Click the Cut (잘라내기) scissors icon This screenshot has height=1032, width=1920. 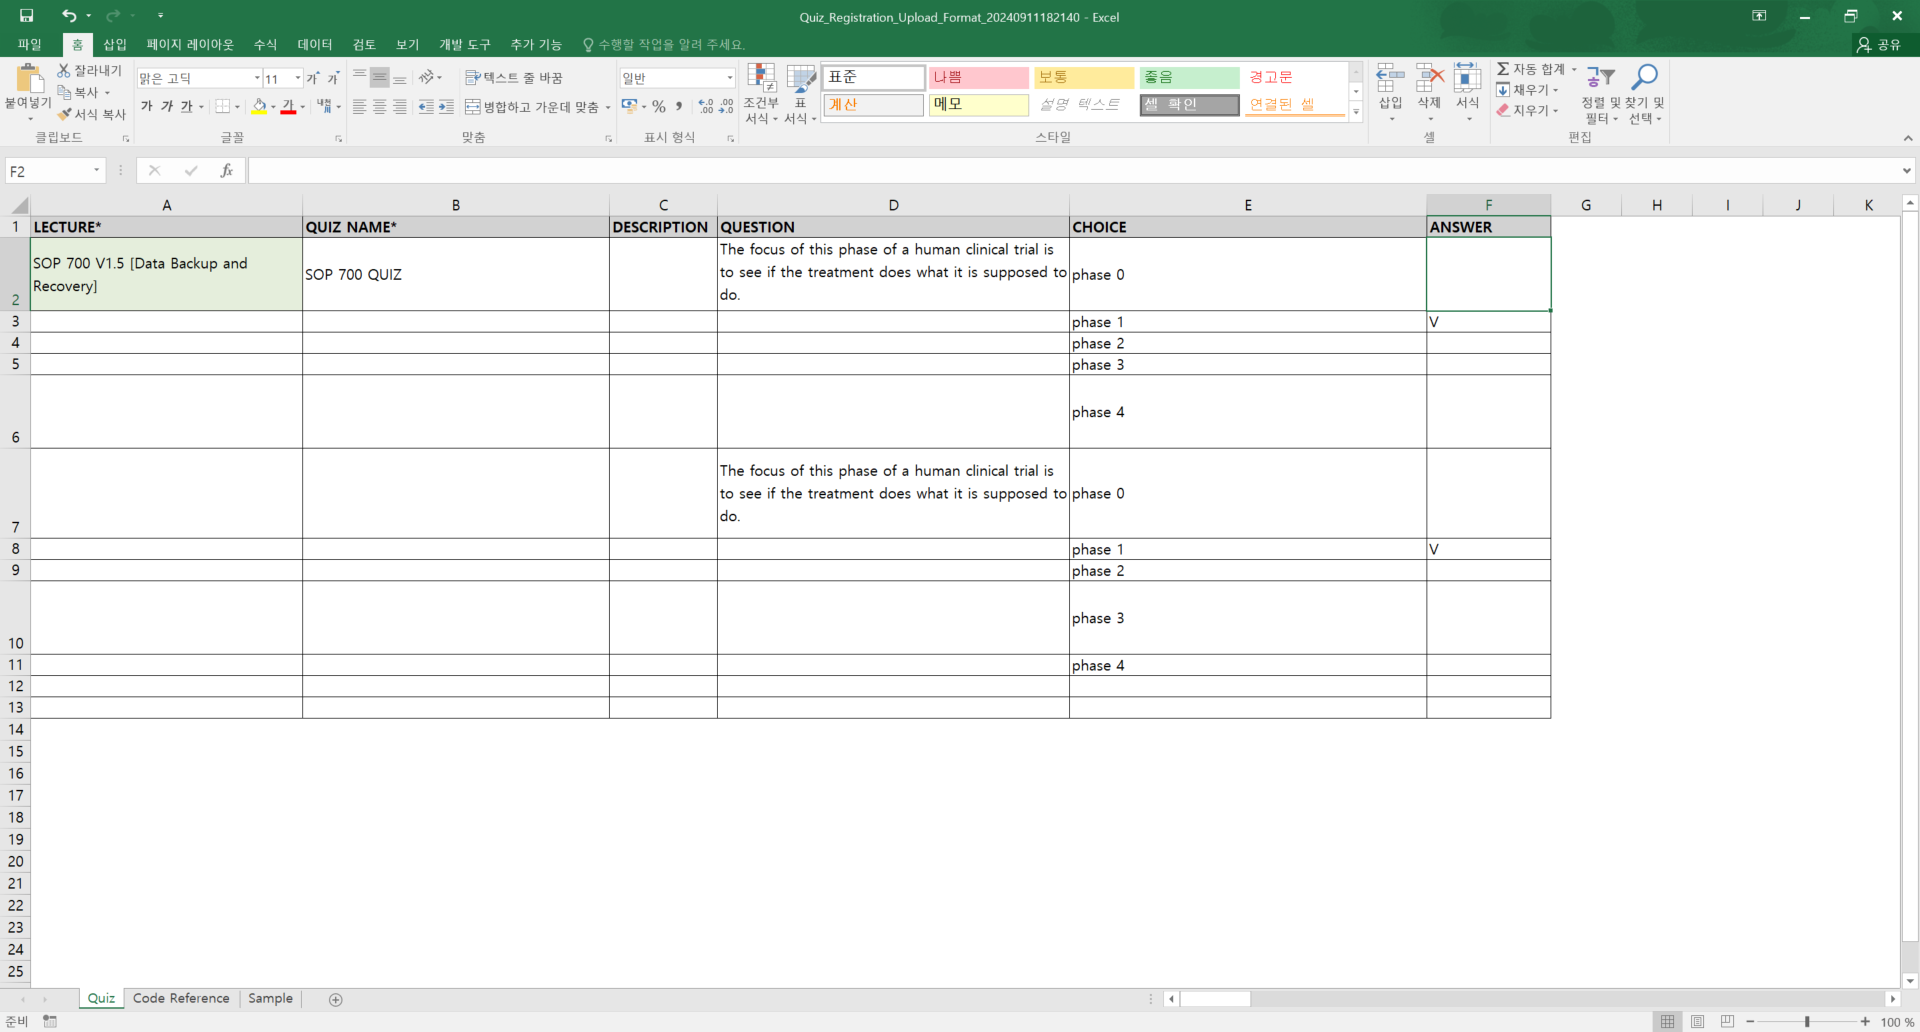64,70
